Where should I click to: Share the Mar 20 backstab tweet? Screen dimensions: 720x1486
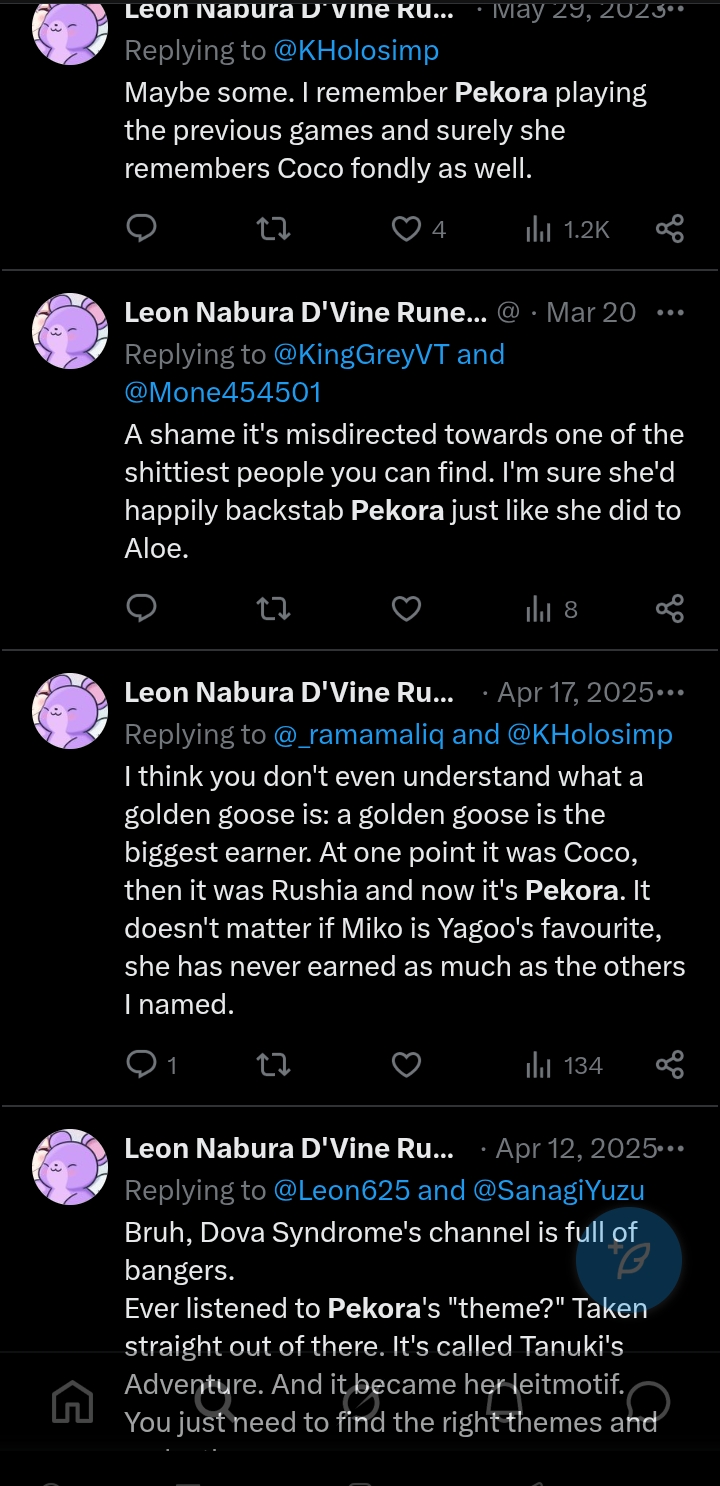click(x=669, y=609)
